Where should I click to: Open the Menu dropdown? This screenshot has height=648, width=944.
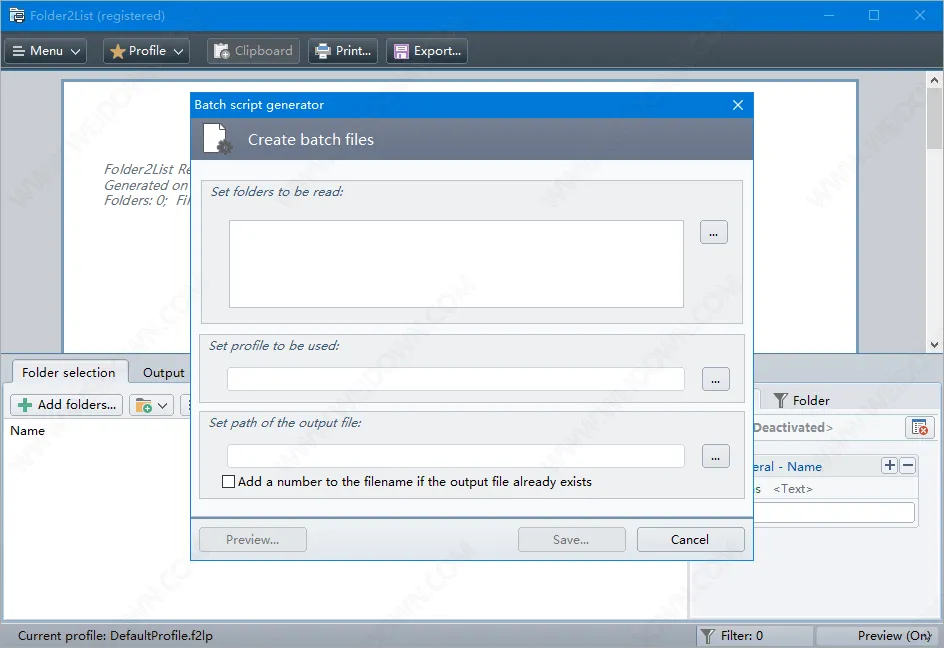pyautogui.click(x=46, y=51)
